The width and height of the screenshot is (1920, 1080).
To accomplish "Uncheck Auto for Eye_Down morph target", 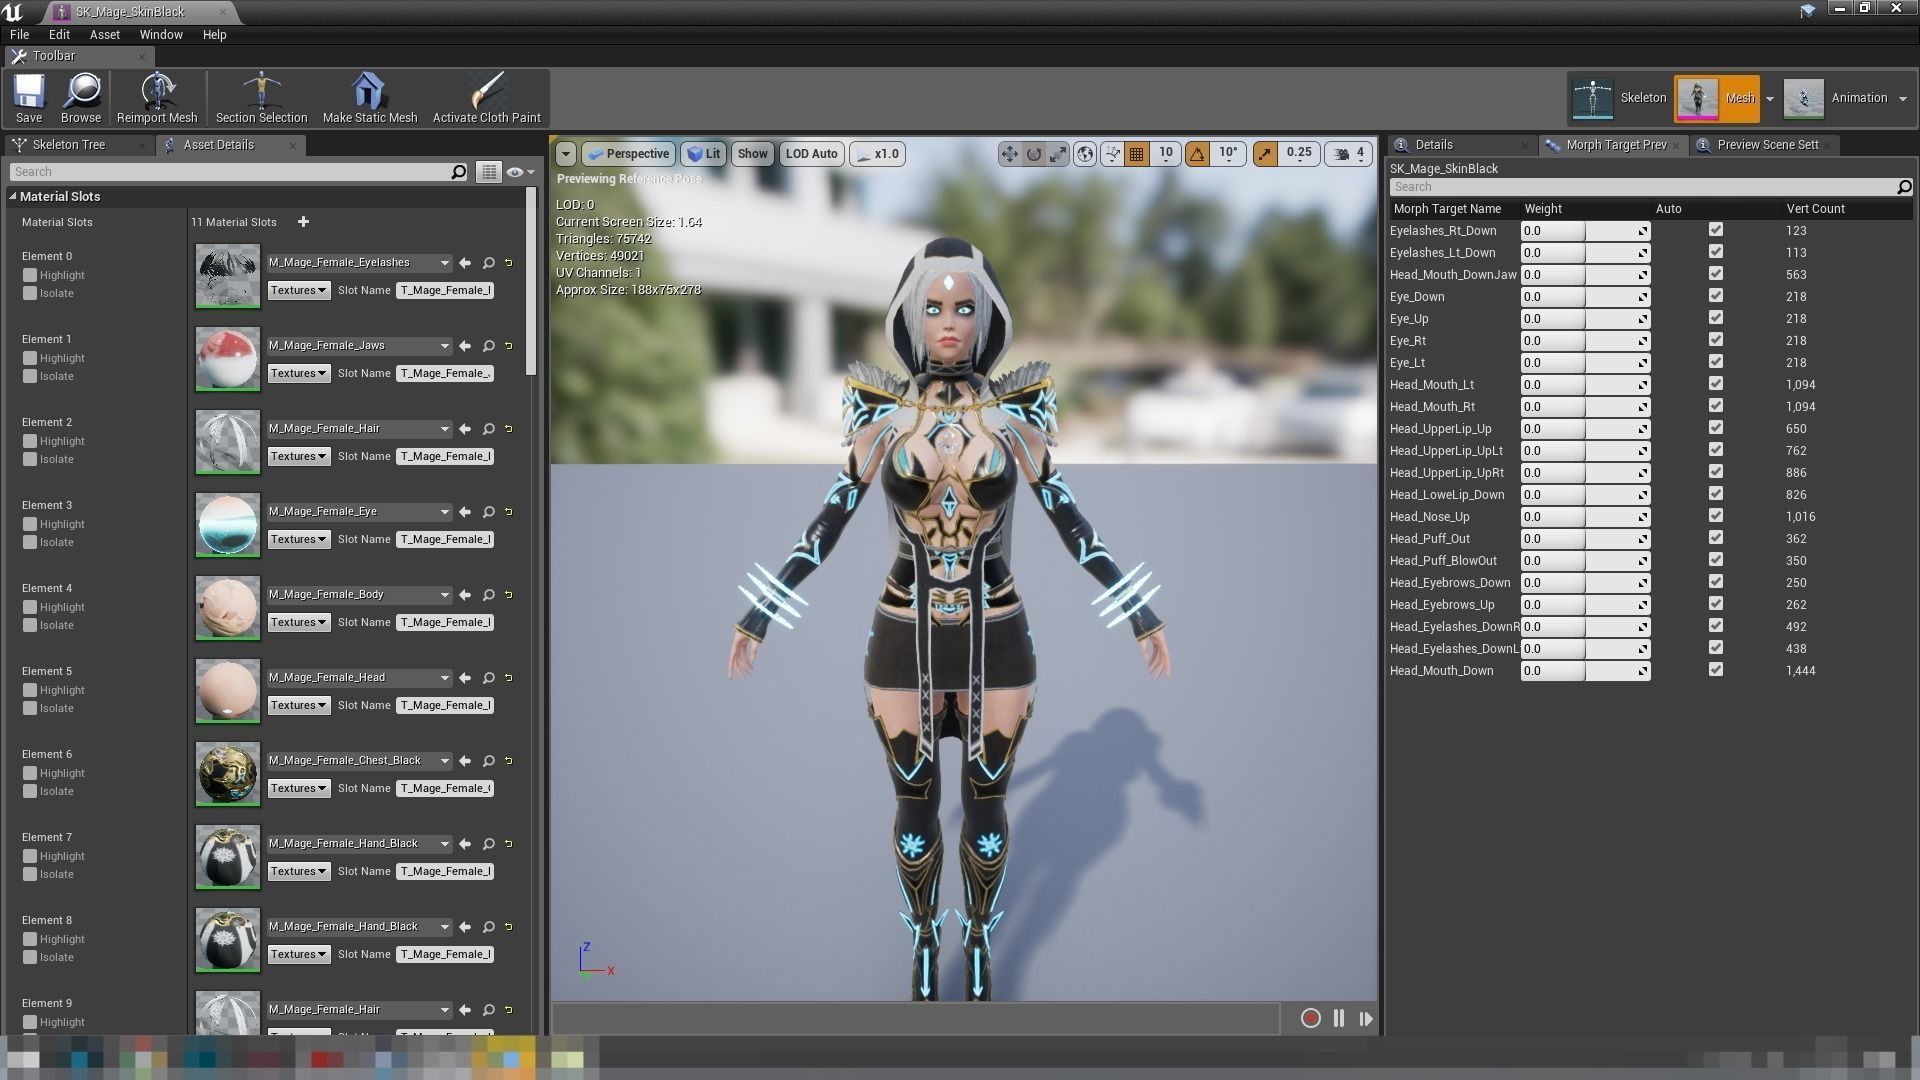I will click(x=1716, y=296).
